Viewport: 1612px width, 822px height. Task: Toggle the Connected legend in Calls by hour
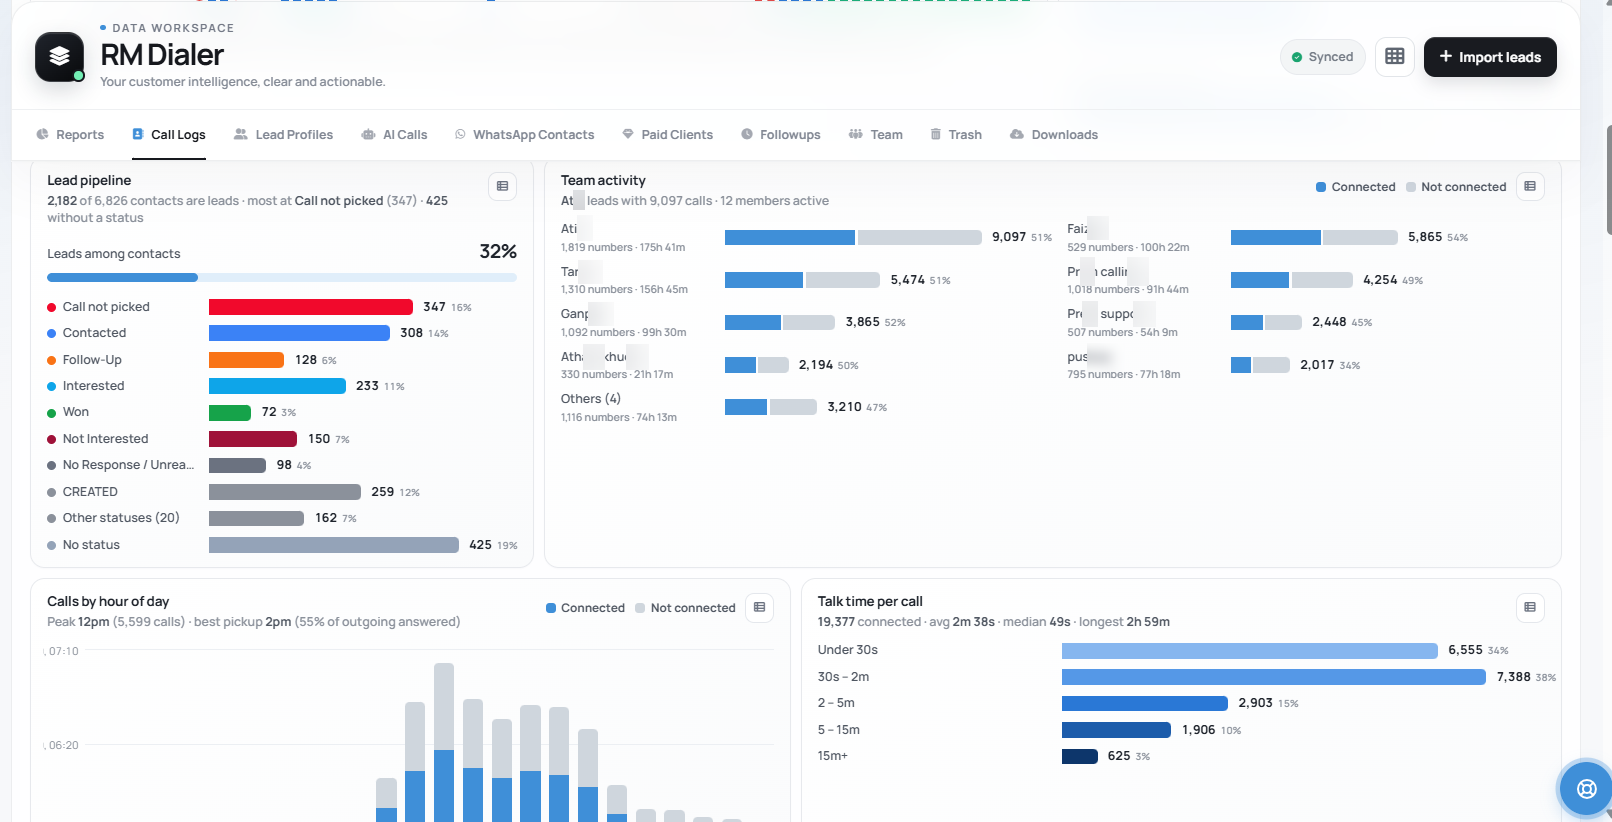[585, 608]
